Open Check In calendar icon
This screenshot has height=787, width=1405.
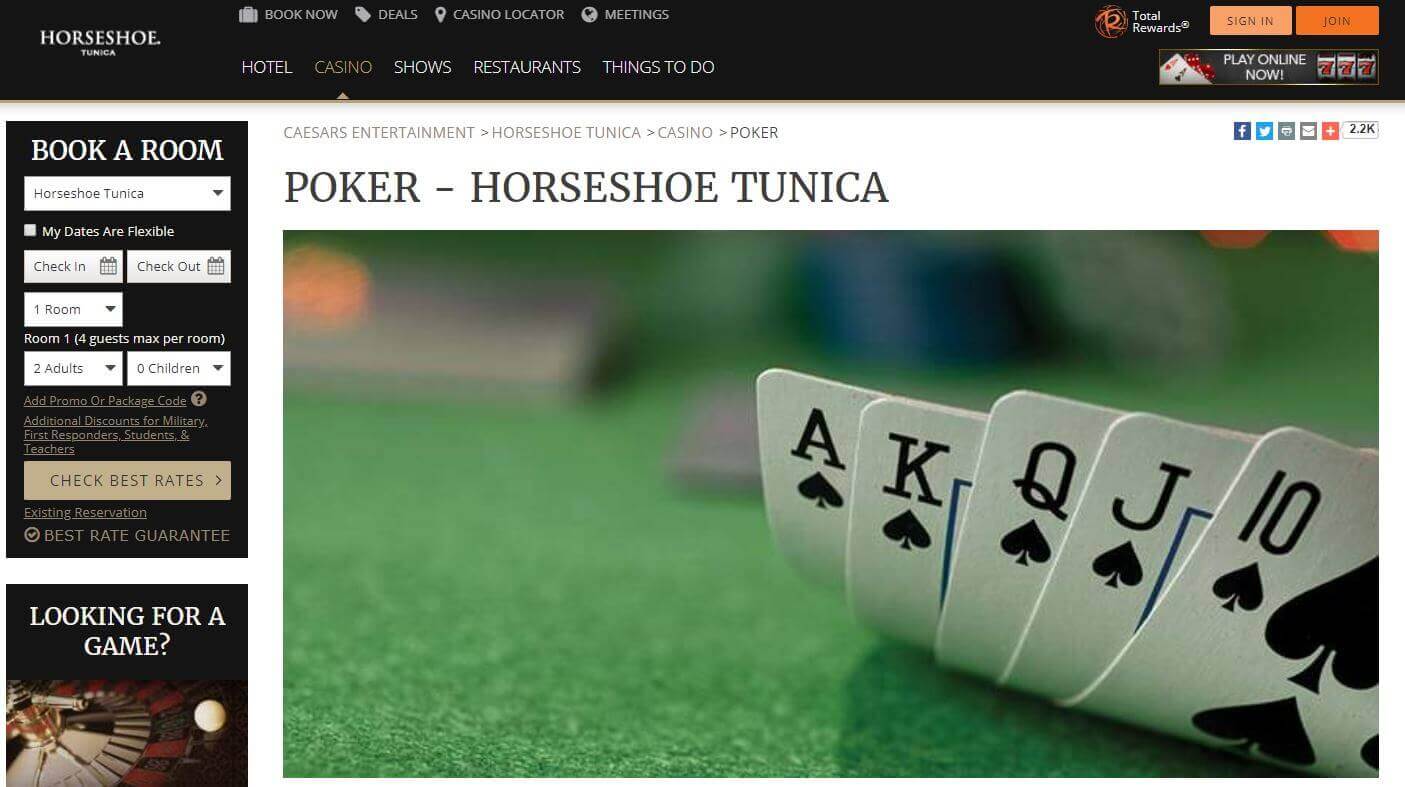(x=108, y=266)
